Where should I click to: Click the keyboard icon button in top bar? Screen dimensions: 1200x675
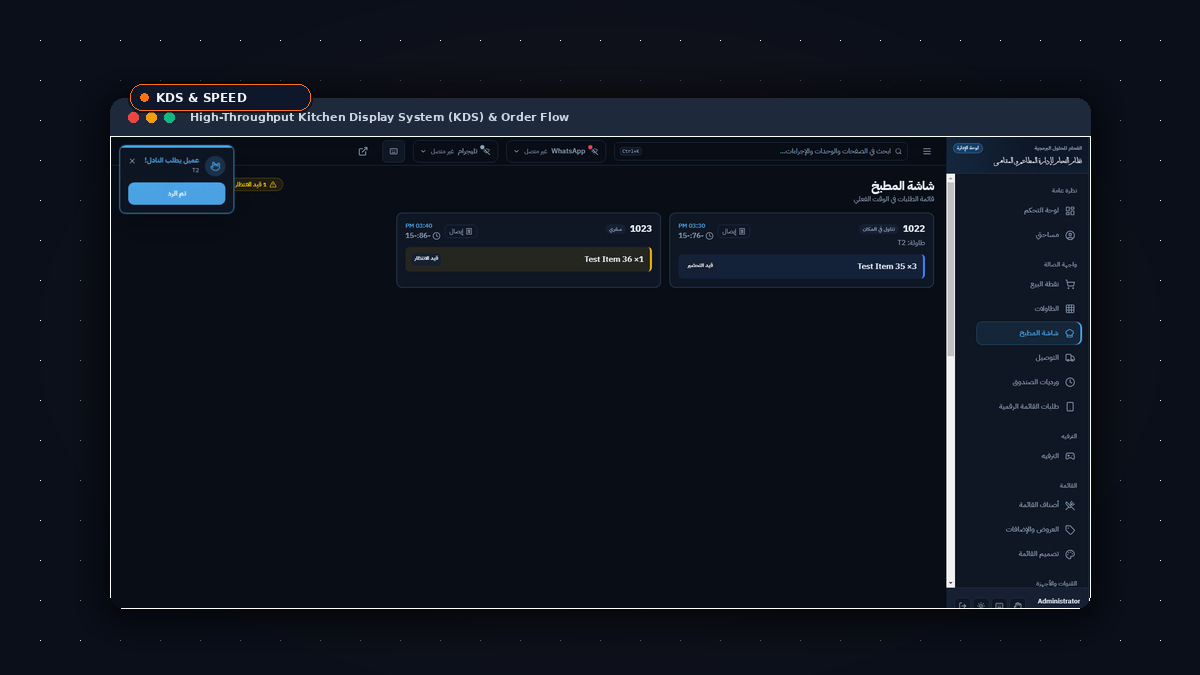394,151
